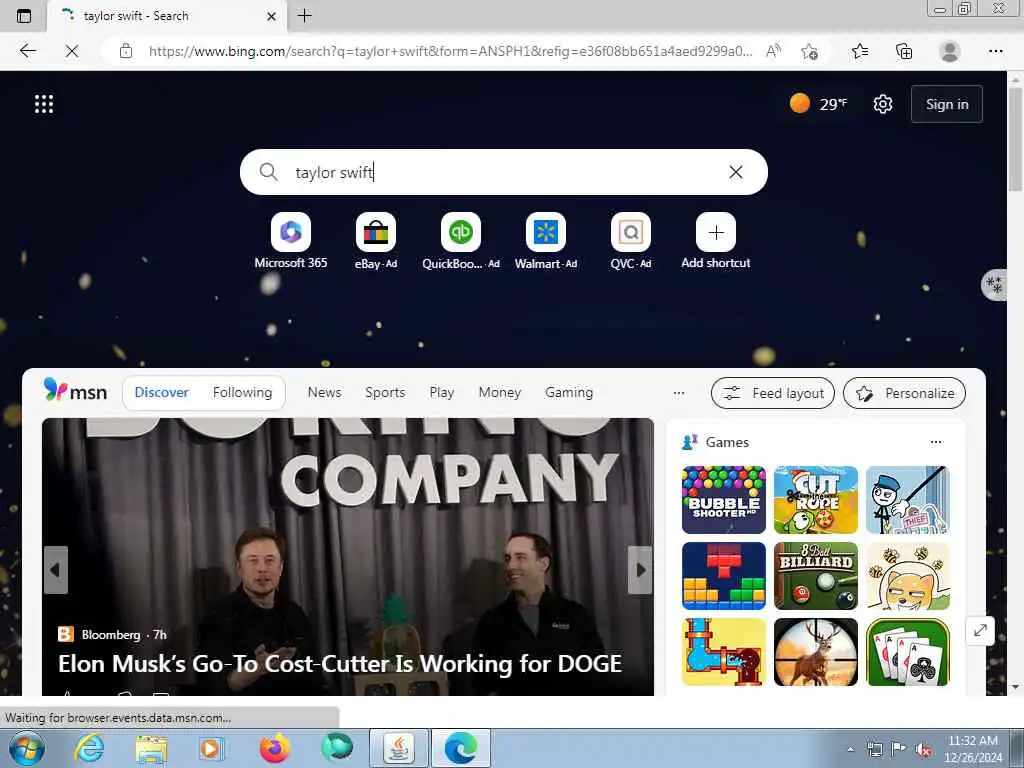This screenshot has width=1024, height=768.
Task: Open a new tab with the plus button
Action: (304, 16)
